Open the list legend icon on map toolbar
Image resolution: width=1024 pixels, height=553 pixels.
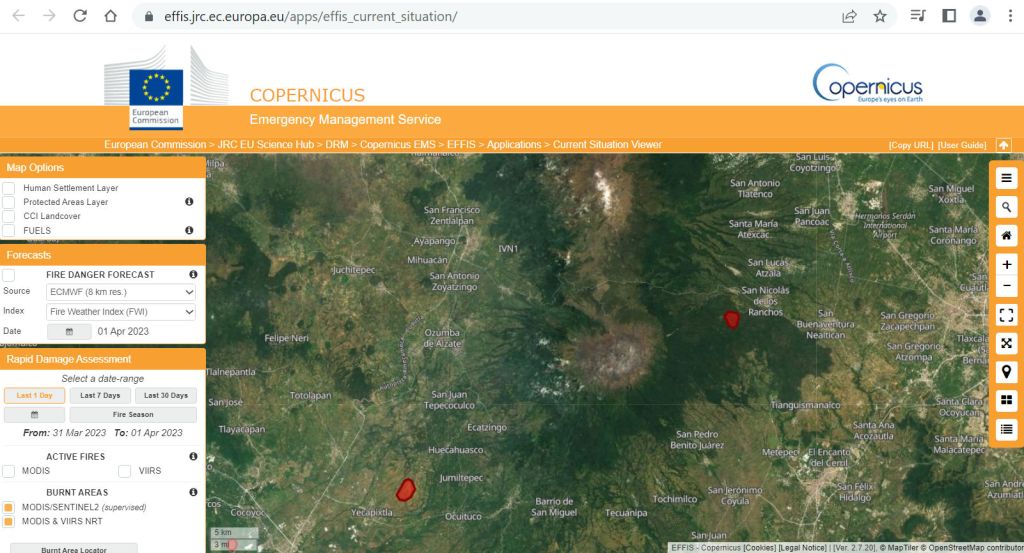[1006, 429]
